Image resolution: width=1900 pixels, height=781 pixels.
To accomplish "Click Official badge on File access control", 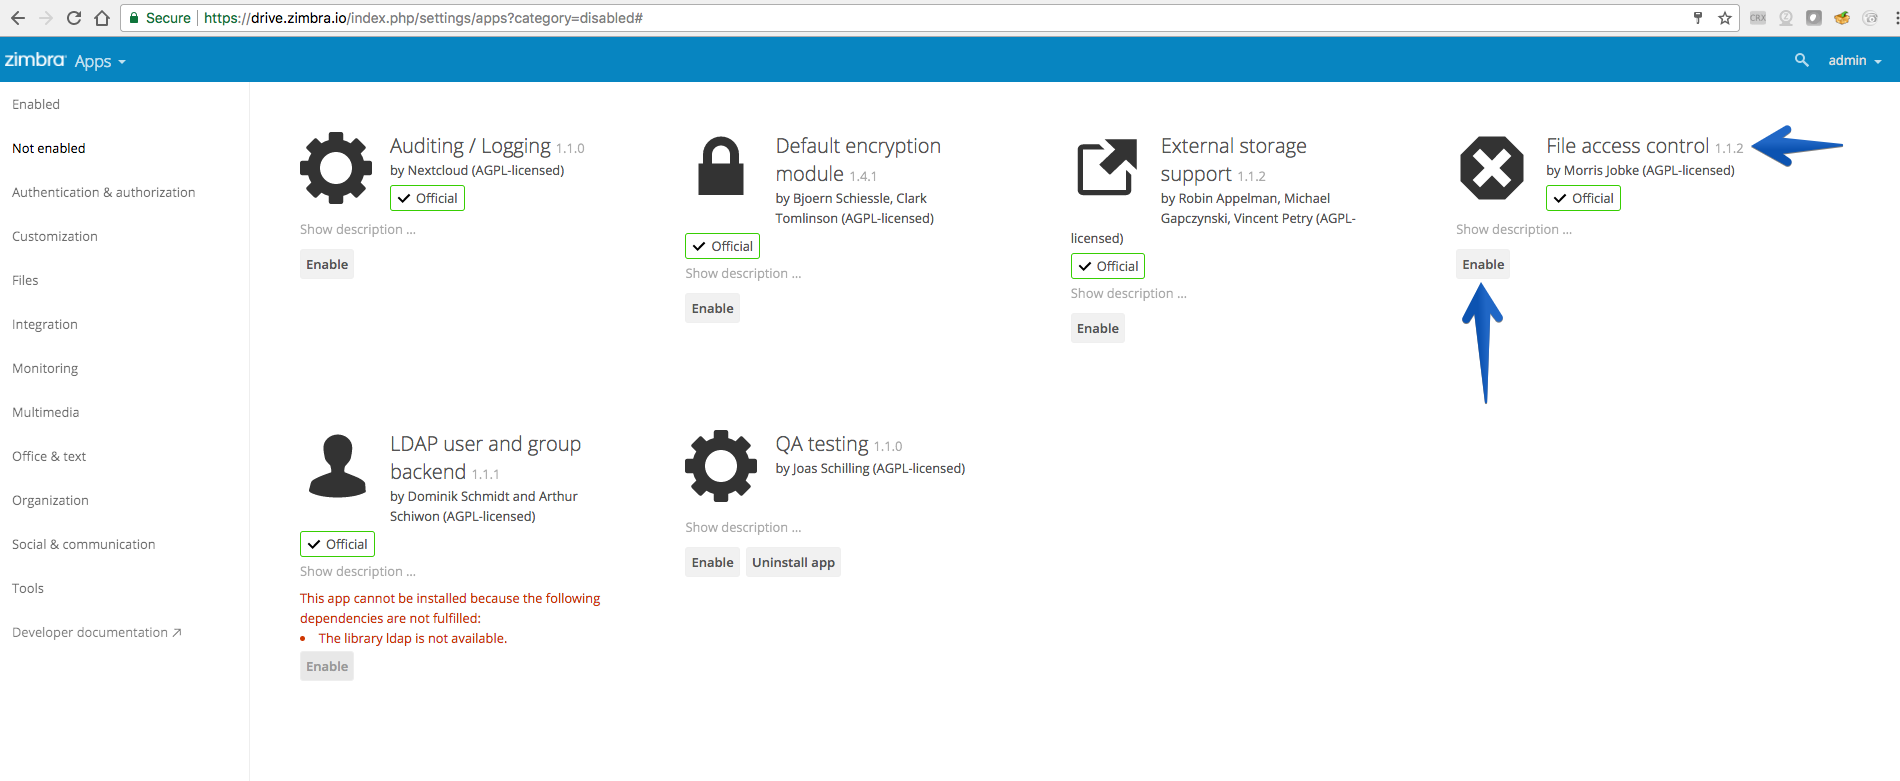I will click(1583, 198).
